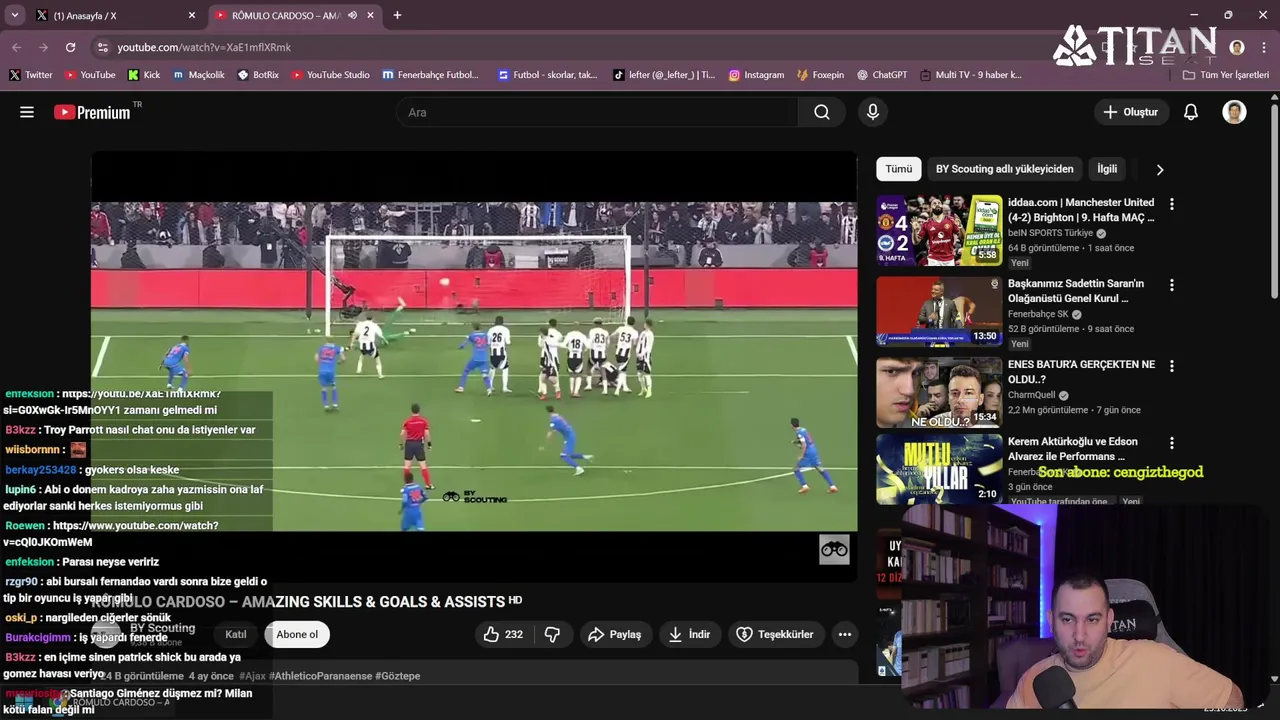Open the YouTube Studio bookmark
This screenshot has height=720, width=1280.
(x=330, y=75)
